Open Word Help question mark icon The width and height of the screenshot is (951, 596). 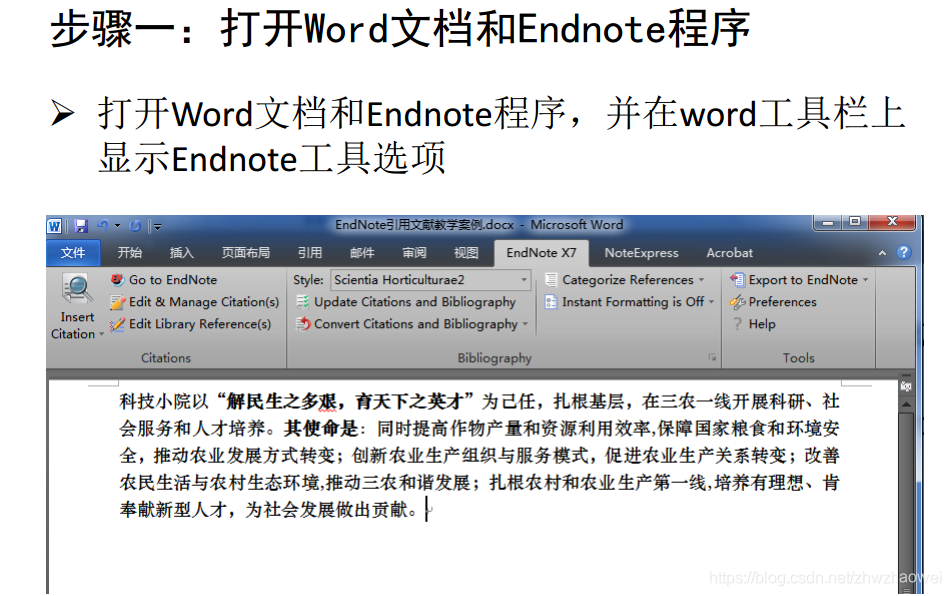904,252
